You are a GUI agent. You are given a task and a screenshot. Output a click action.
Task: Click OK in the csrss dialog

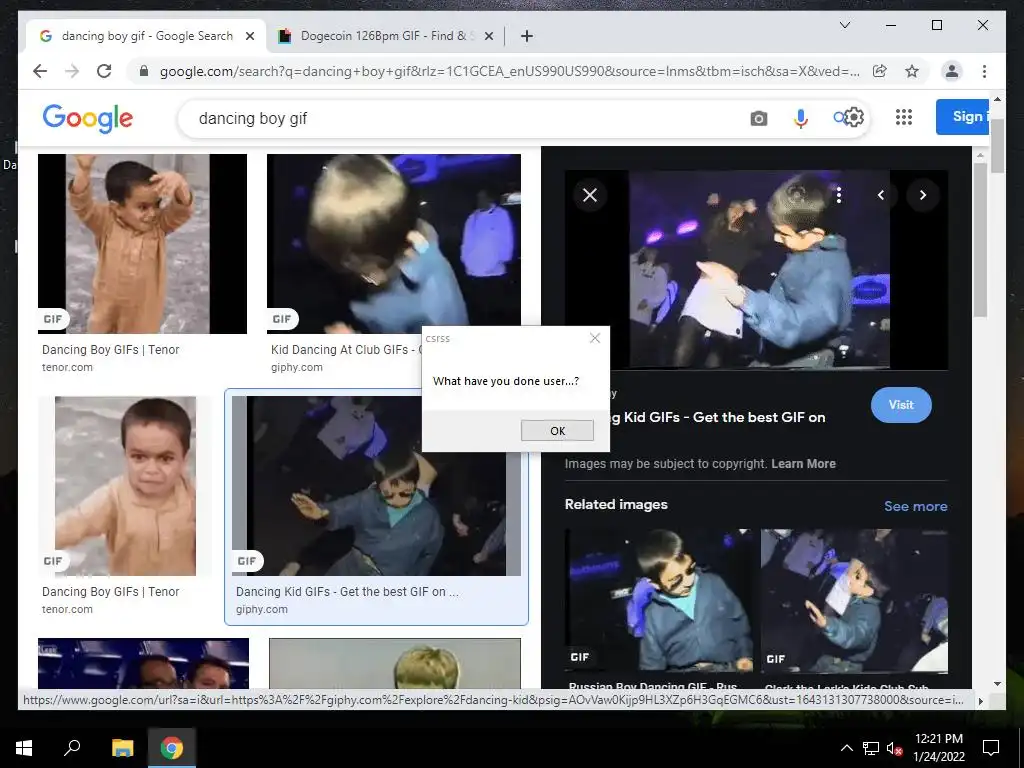(557, 430)
